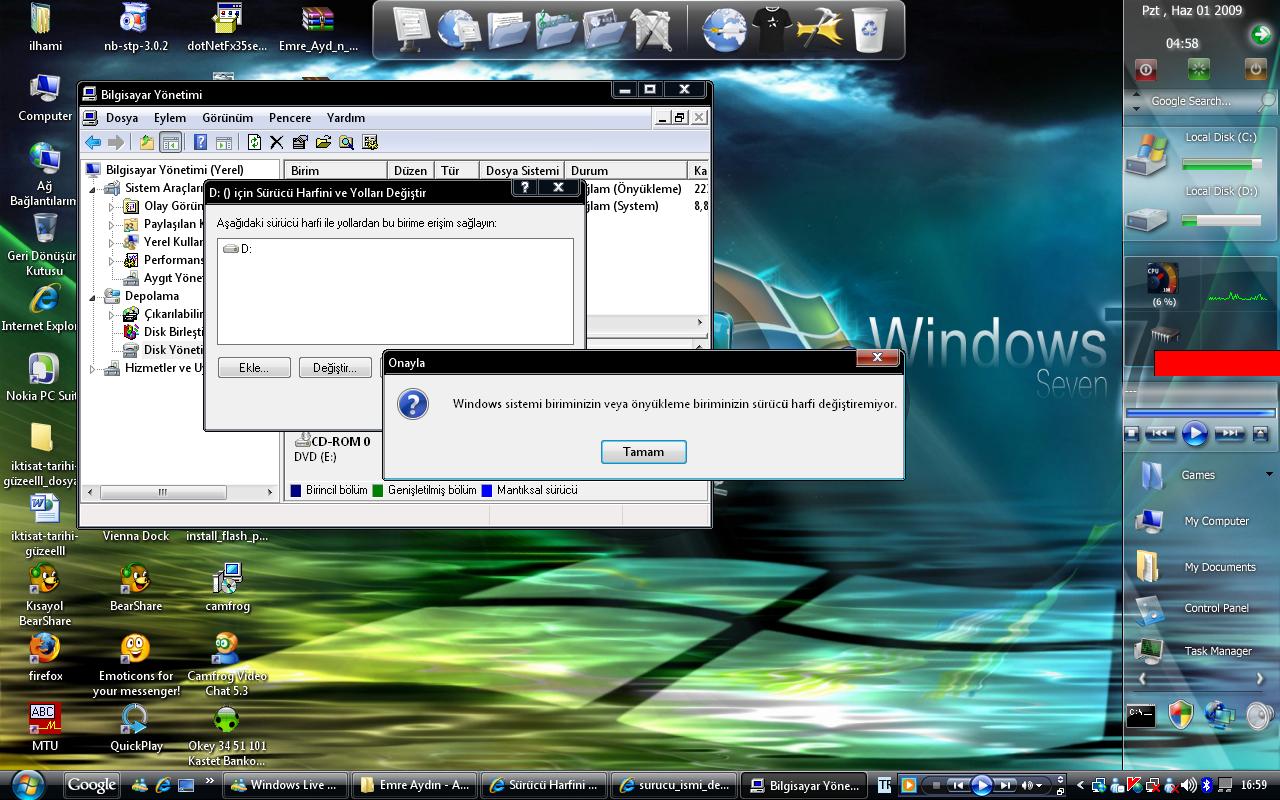The image size is (1280, 800).
Task: Click the Properties toolbar icon
Action: click(x=300, y=142)
